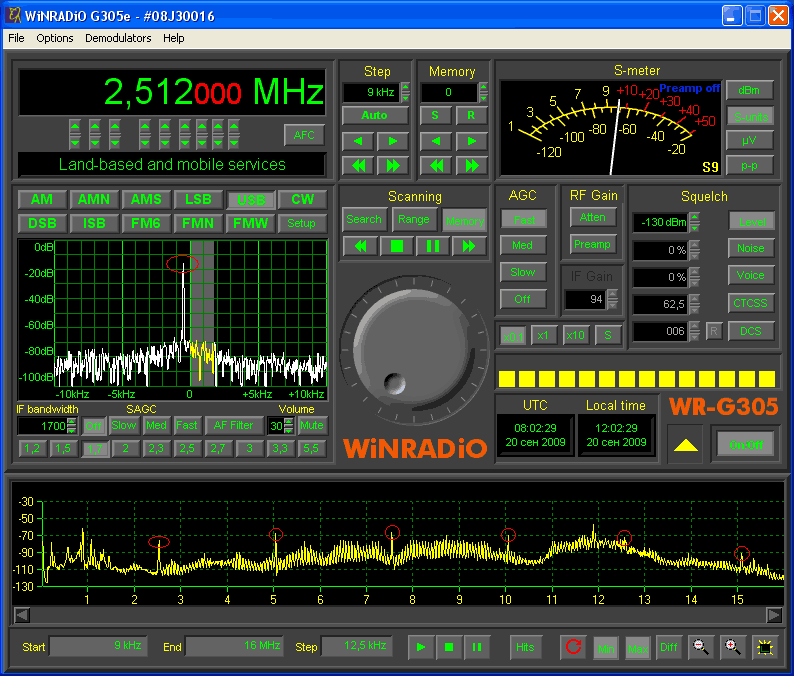This screenshot has height=676, width=794.
Task: Click the spectrum scrollbar right arrow
Action: tap(774, 615)
